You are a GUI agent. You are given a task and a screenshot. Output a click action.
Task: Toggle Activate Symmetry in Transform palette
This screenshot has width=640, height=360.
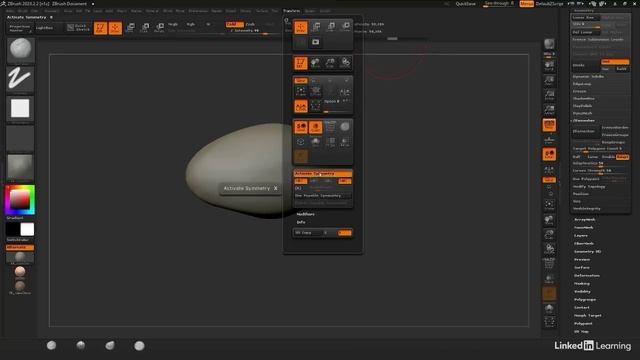pyautogui.click(x=322, y=173)
